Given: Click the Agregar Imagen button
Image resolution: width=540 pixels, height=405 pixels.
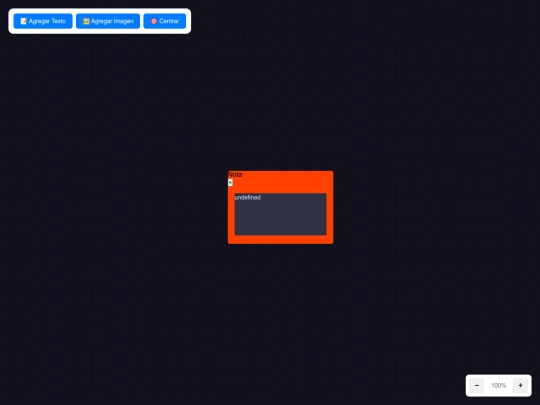Looking at the screenshot, I should coord(108,21).
